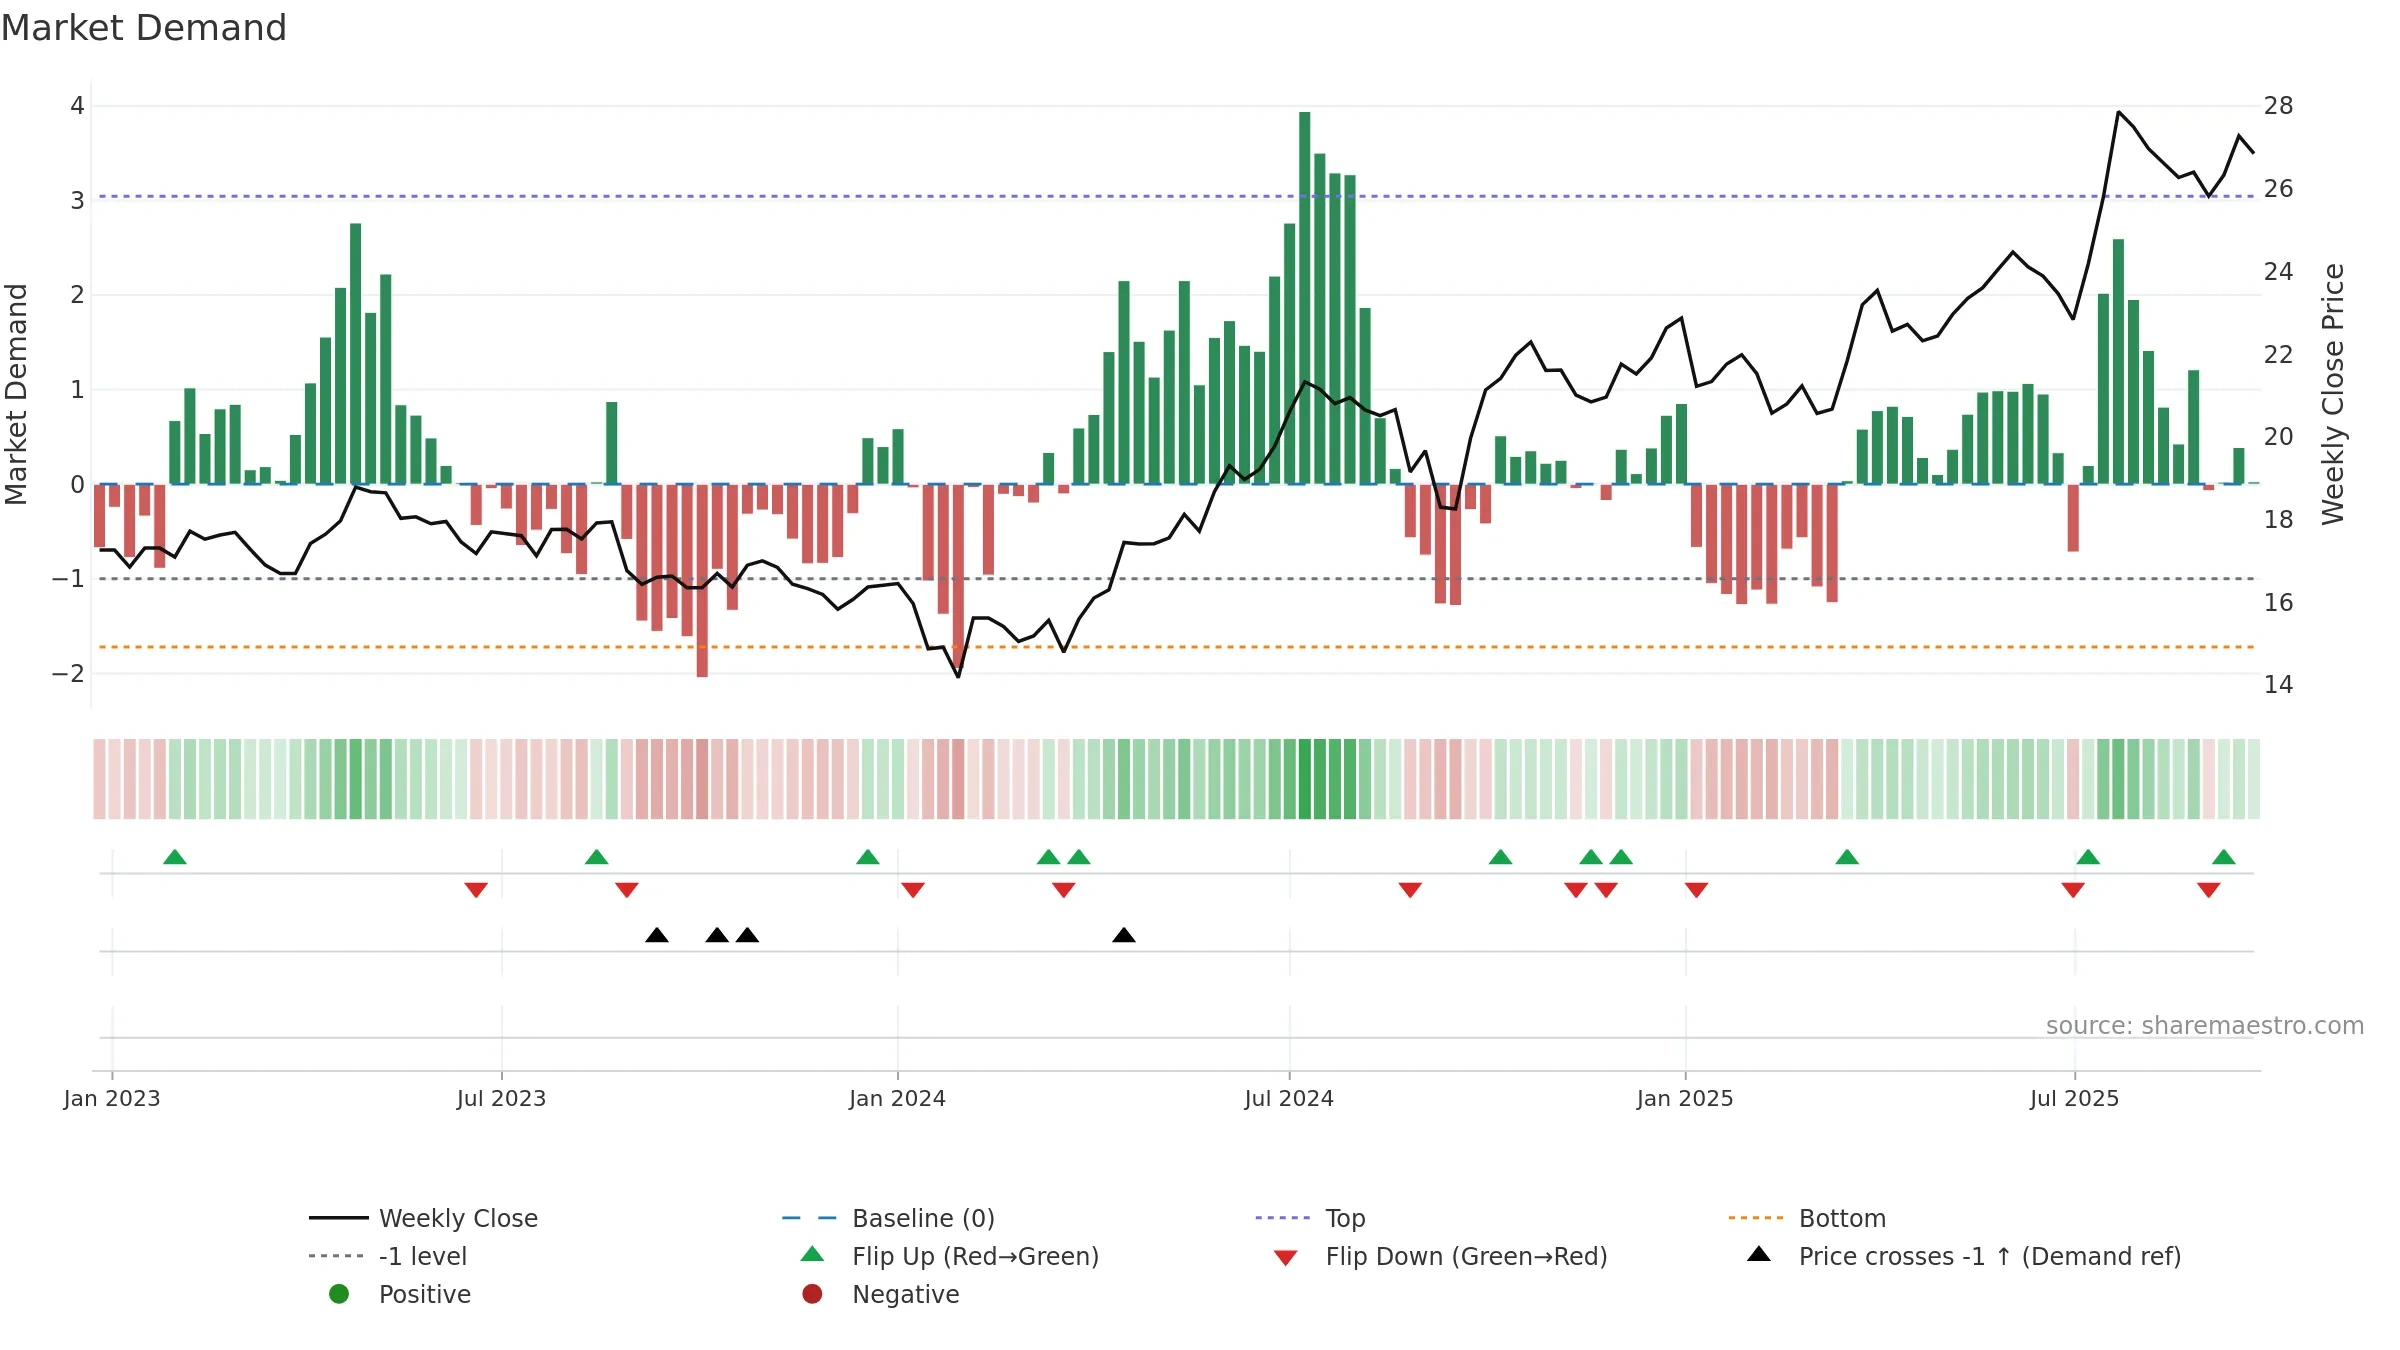
Task: Click the red Negative circle in legend
Action: pyautogui.click(x=812, y=1294)
